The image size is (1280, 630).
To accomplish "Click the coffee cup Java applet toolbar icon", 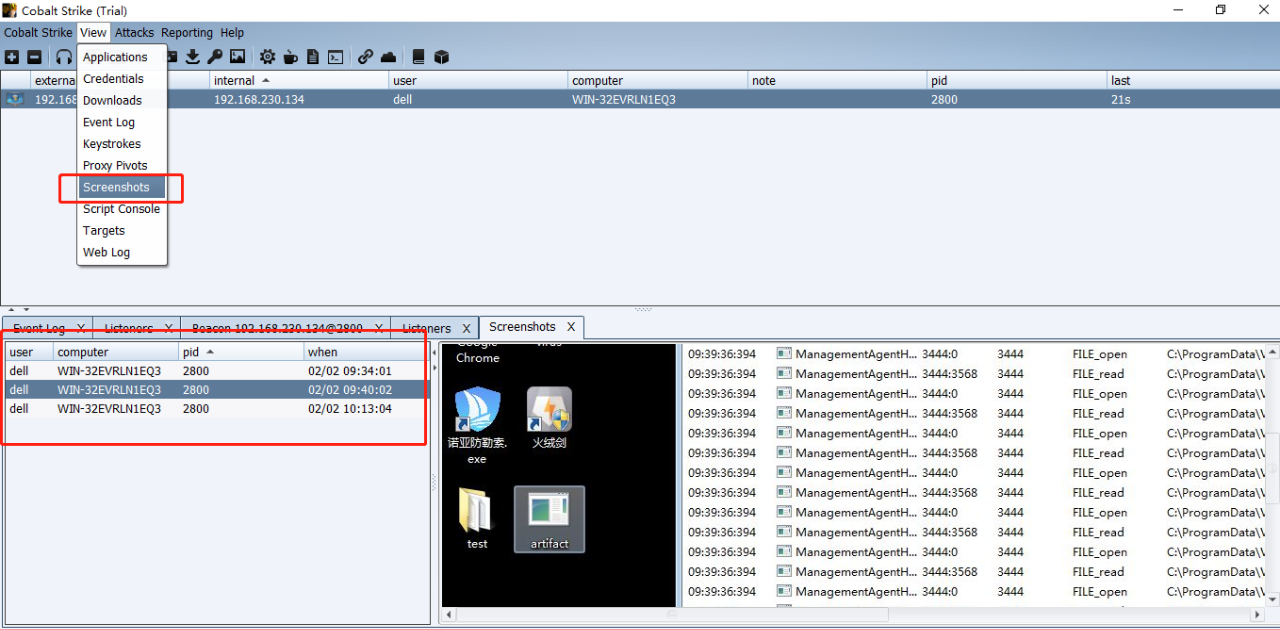I will pyautogui.click(x=291, y=57).
